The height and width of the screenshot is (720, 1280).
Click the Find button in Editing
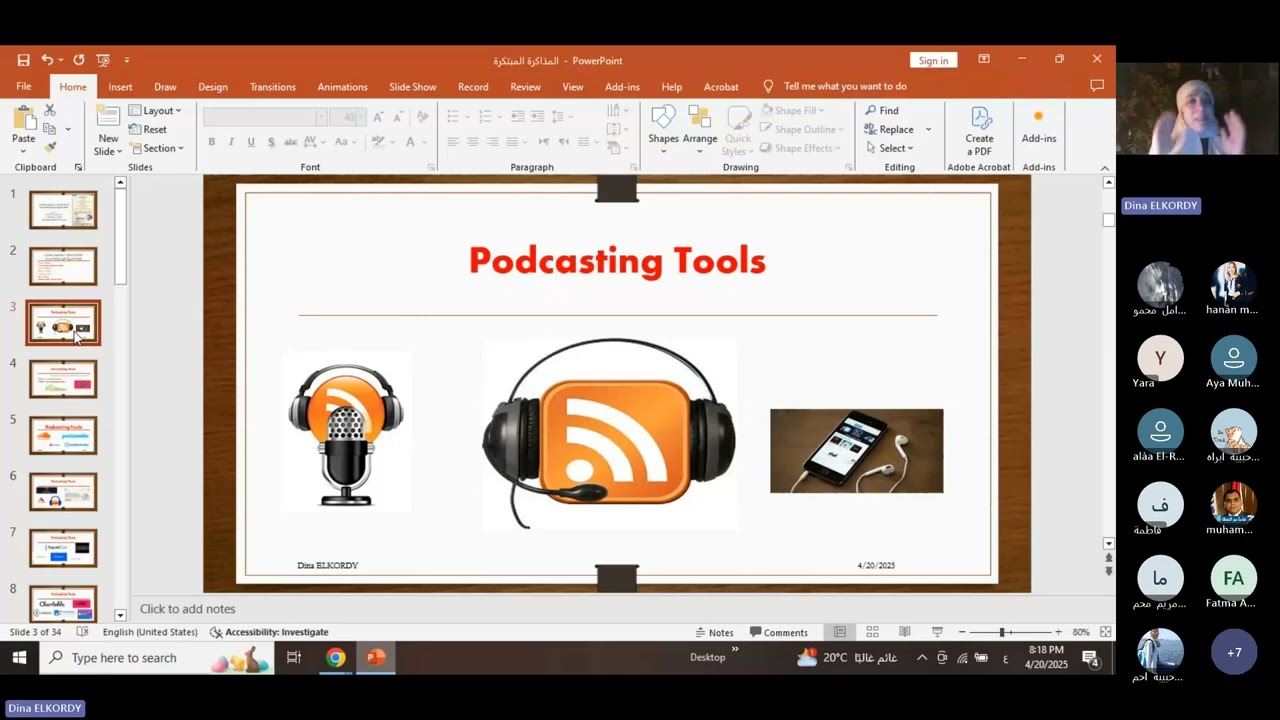[x=882, y=110]
